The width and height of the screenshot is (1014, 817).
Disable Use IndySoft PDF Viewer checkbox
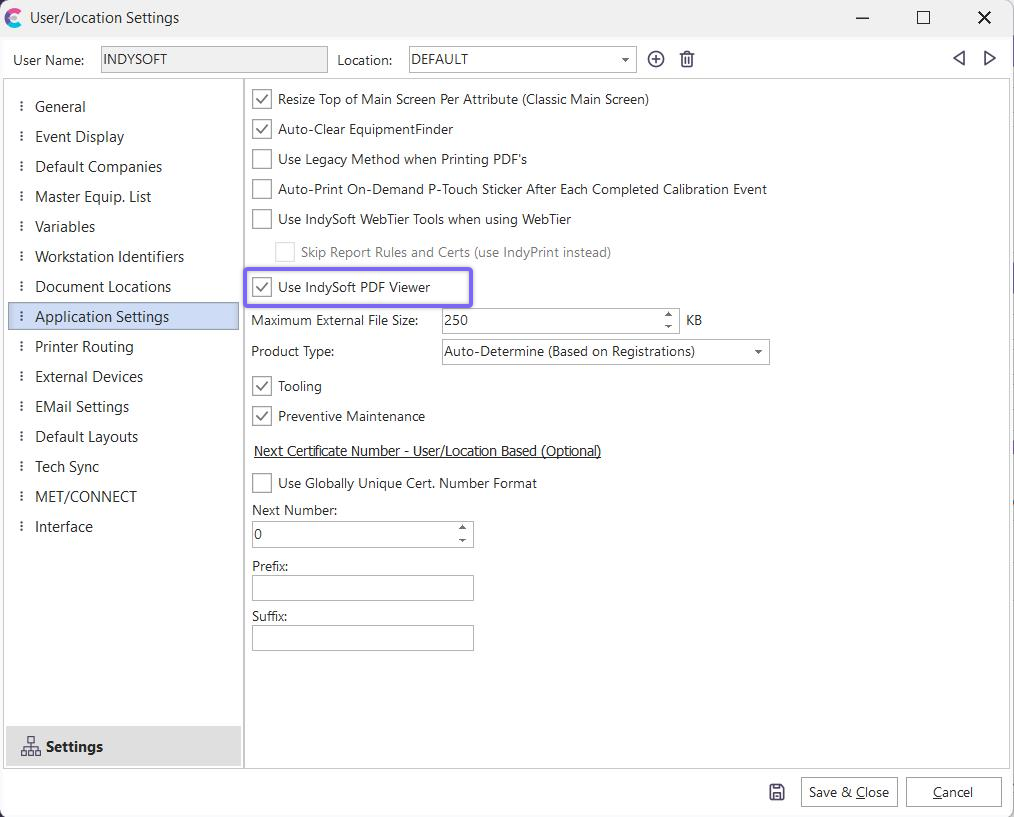262,287
